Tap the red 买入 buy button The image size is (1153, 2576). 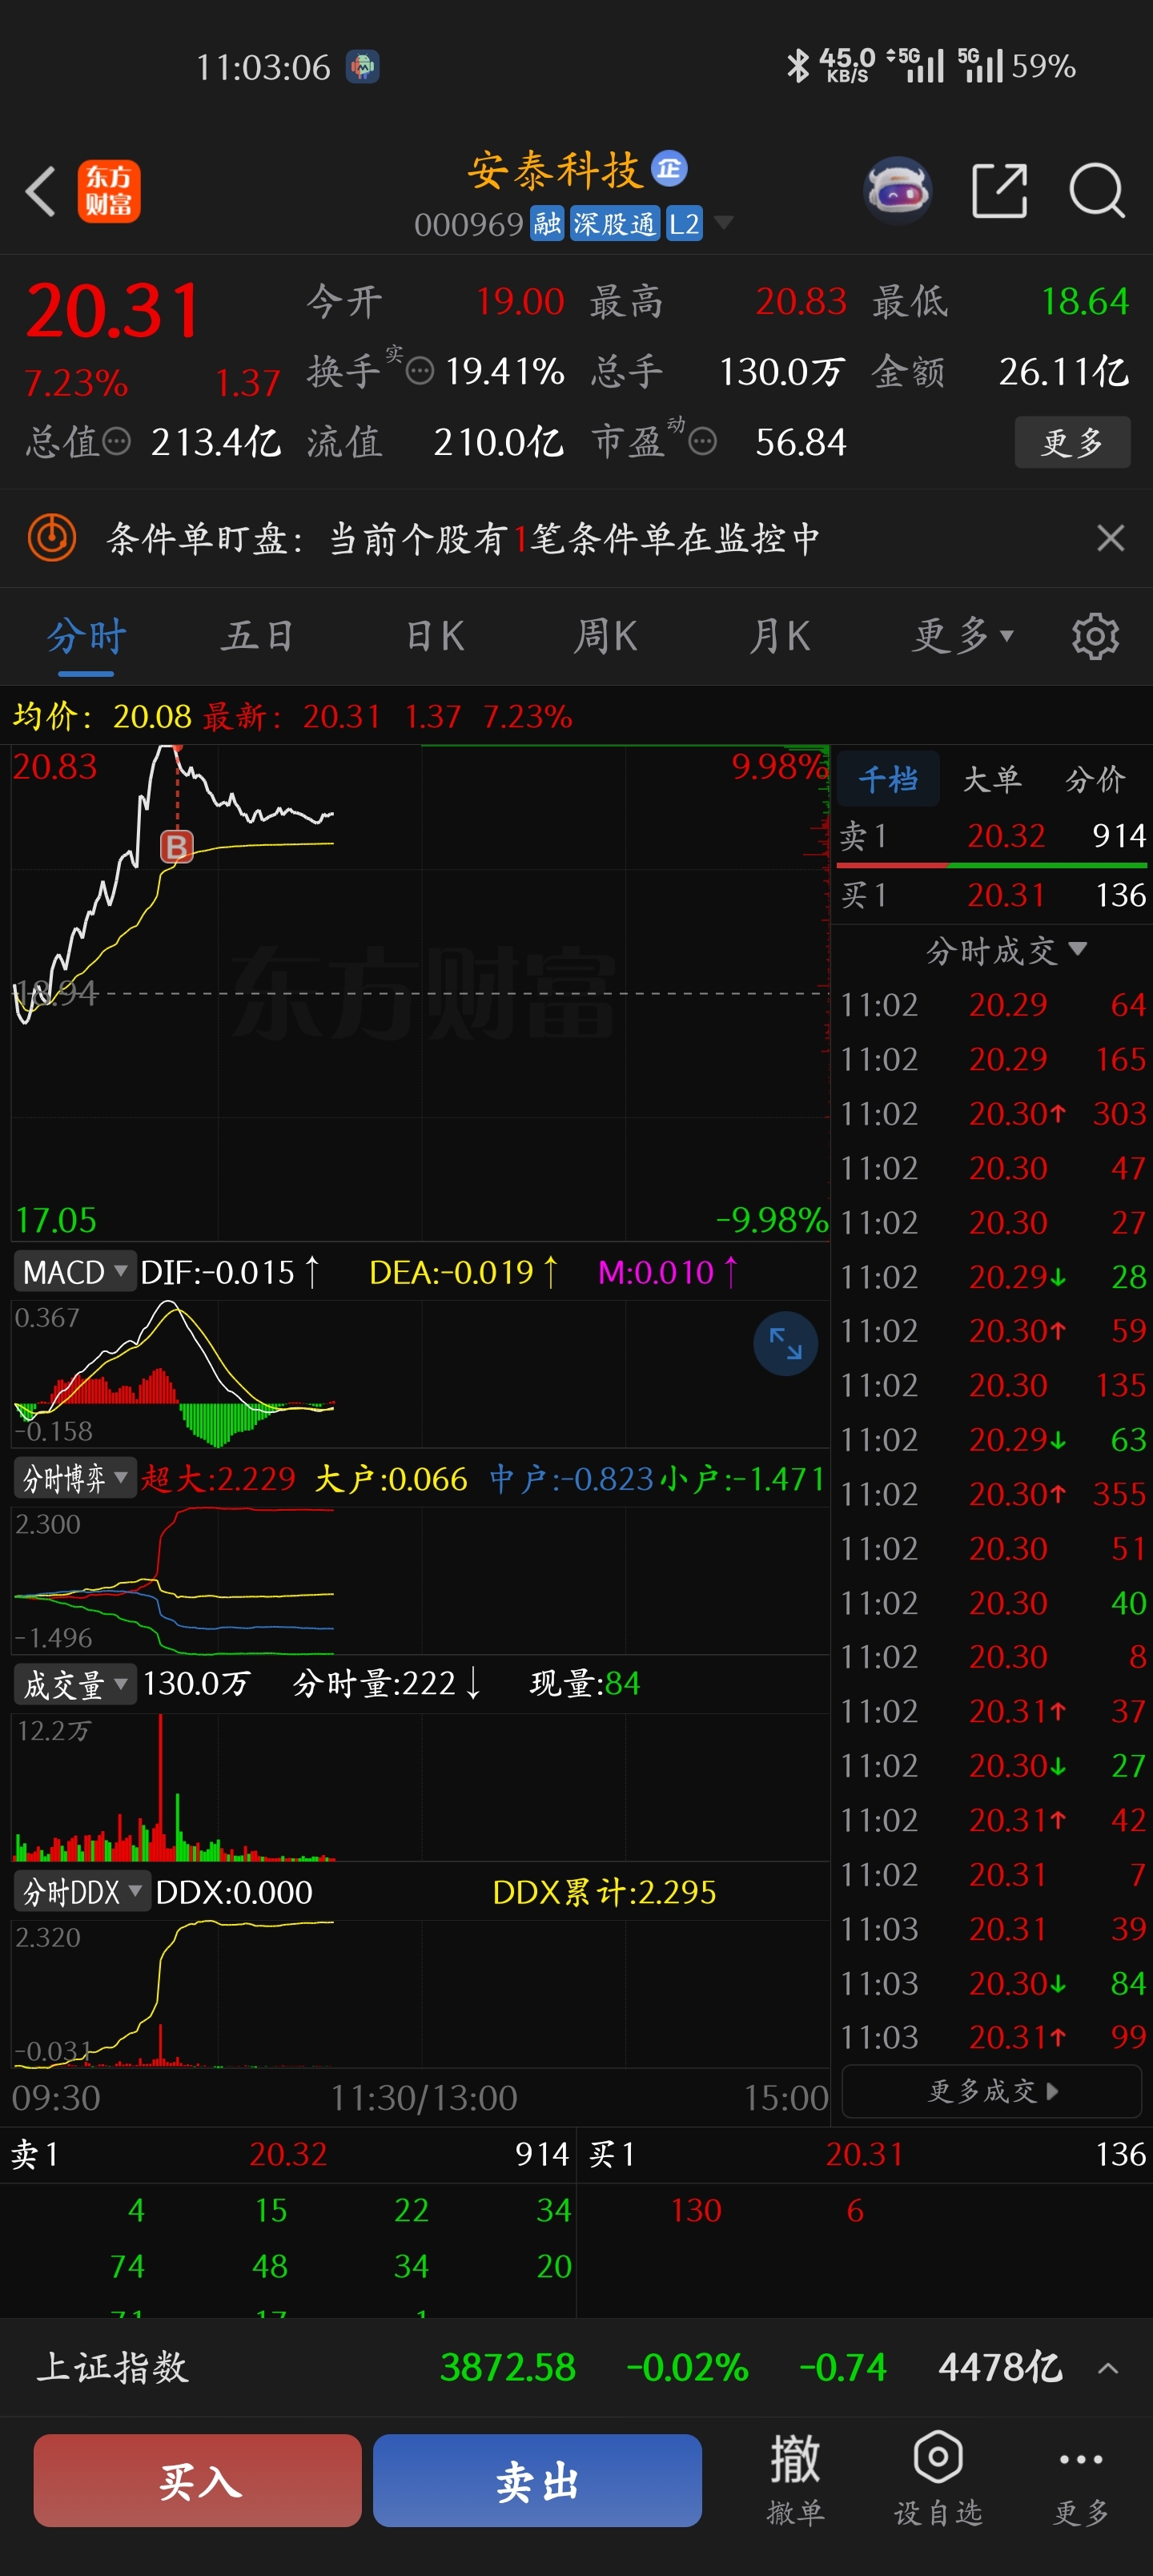click(x=198, y=2481)
